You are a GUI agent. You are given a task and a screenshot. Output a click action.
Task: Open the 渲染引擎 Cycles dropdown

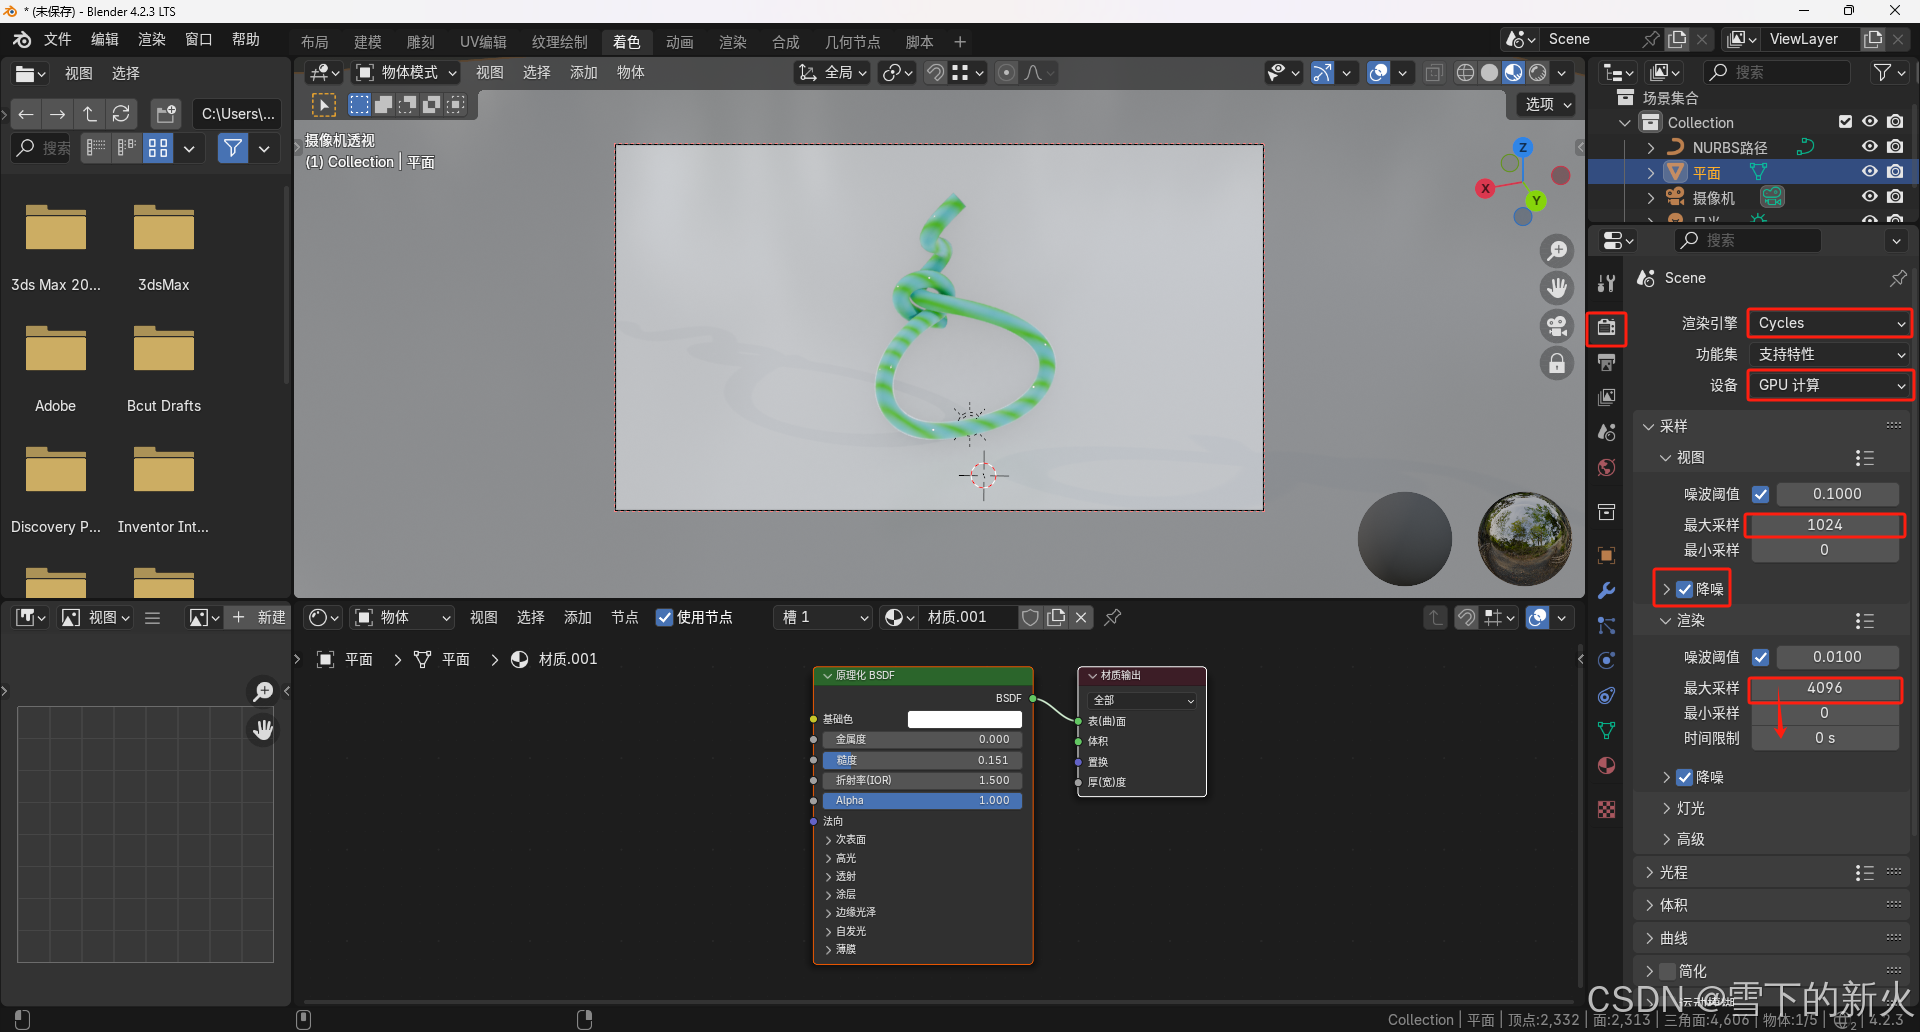pos(1829,323)
